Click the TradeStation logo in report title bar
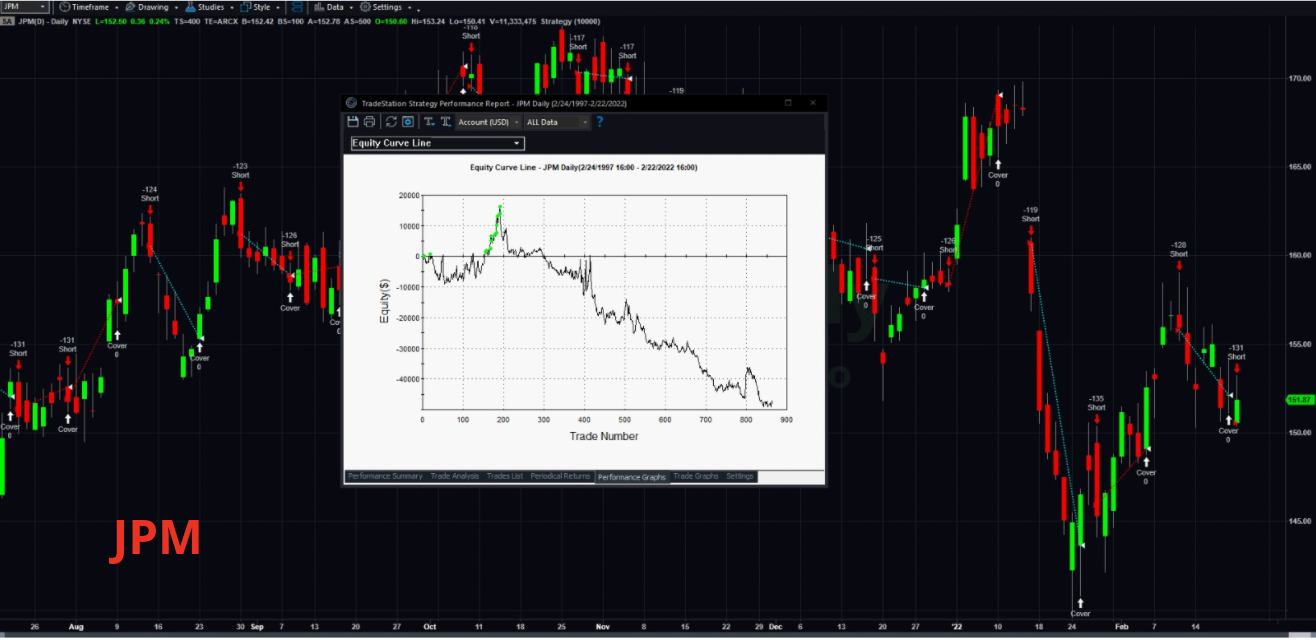Viewport: 1316px width, 640px height. tap(350, 102)
